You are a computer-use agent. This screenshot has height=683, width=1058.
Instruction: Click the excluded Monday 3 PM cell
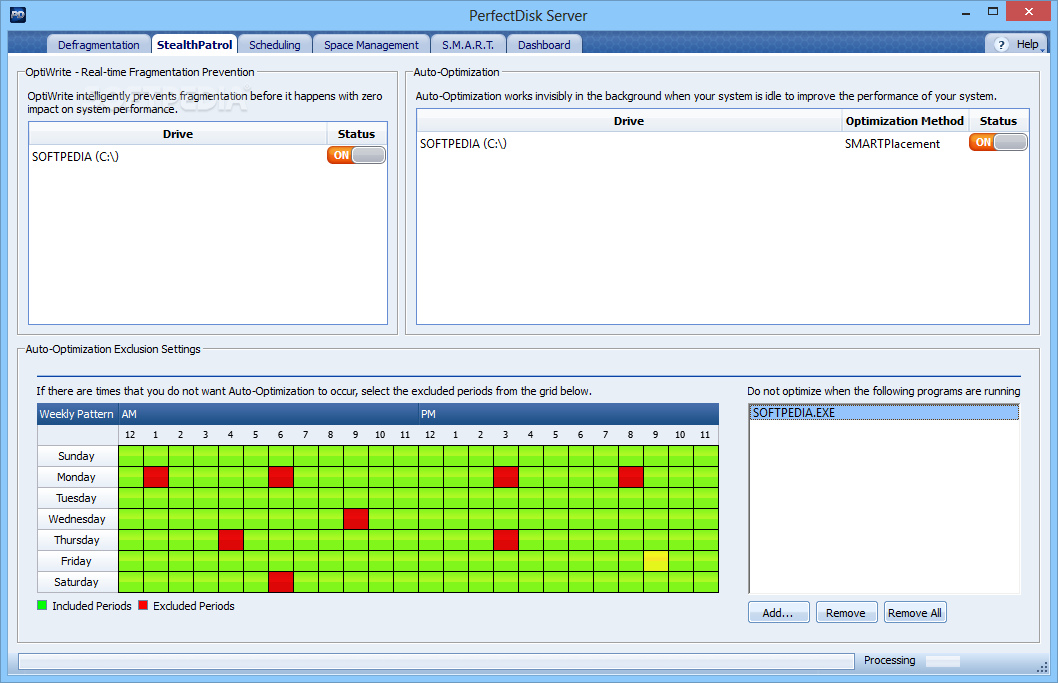tap(506, 477)
